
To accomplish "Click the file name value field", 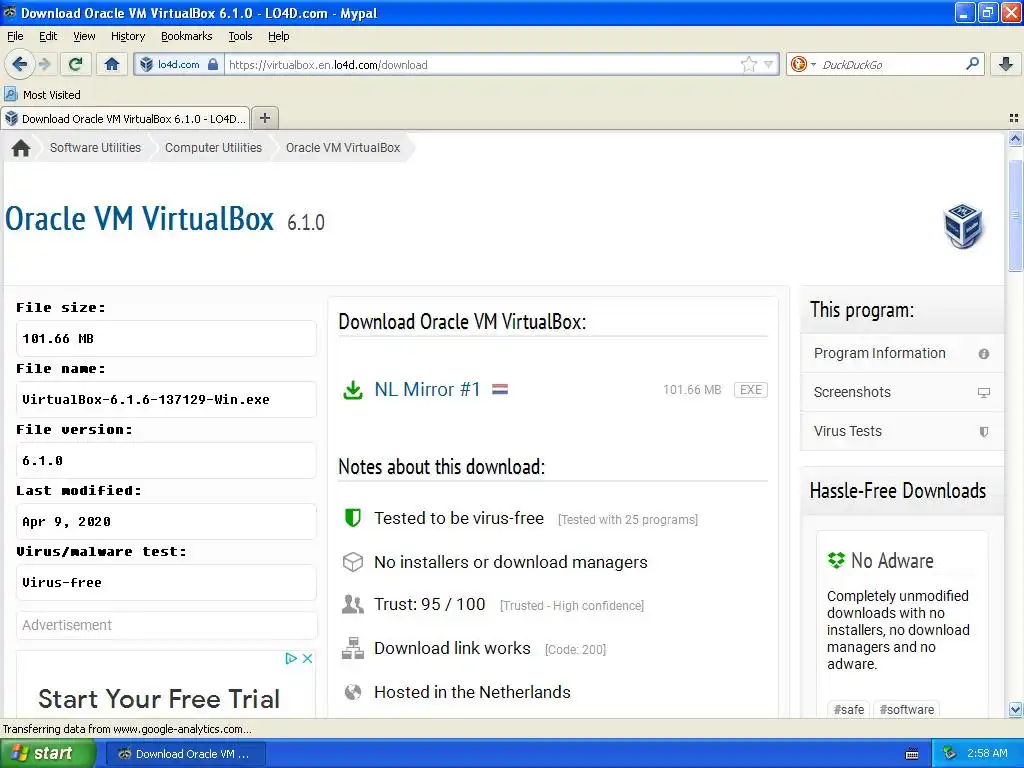I will (x=166, y=399).
